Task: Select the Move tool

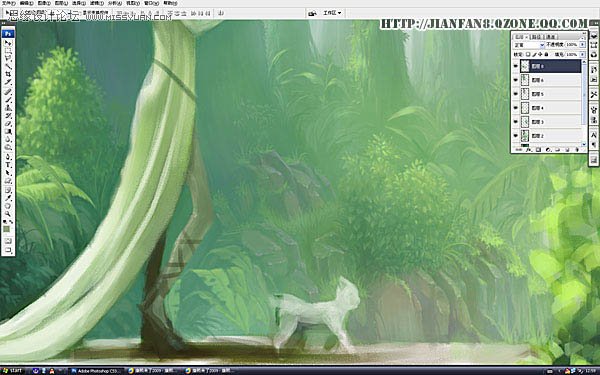Action: tap(8, 43)
